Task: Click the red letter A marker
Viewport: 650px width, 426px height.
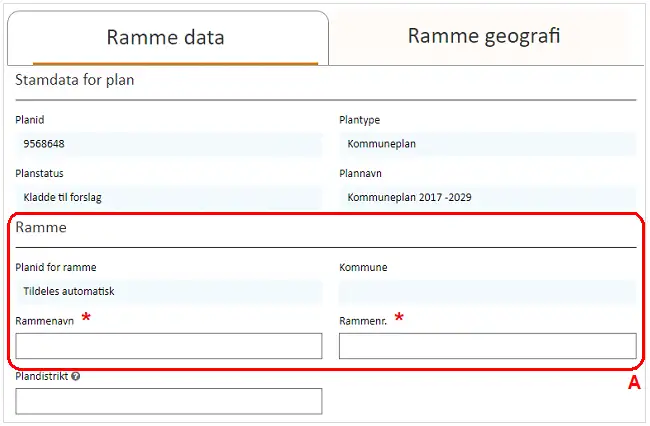Action: (632, 383)
